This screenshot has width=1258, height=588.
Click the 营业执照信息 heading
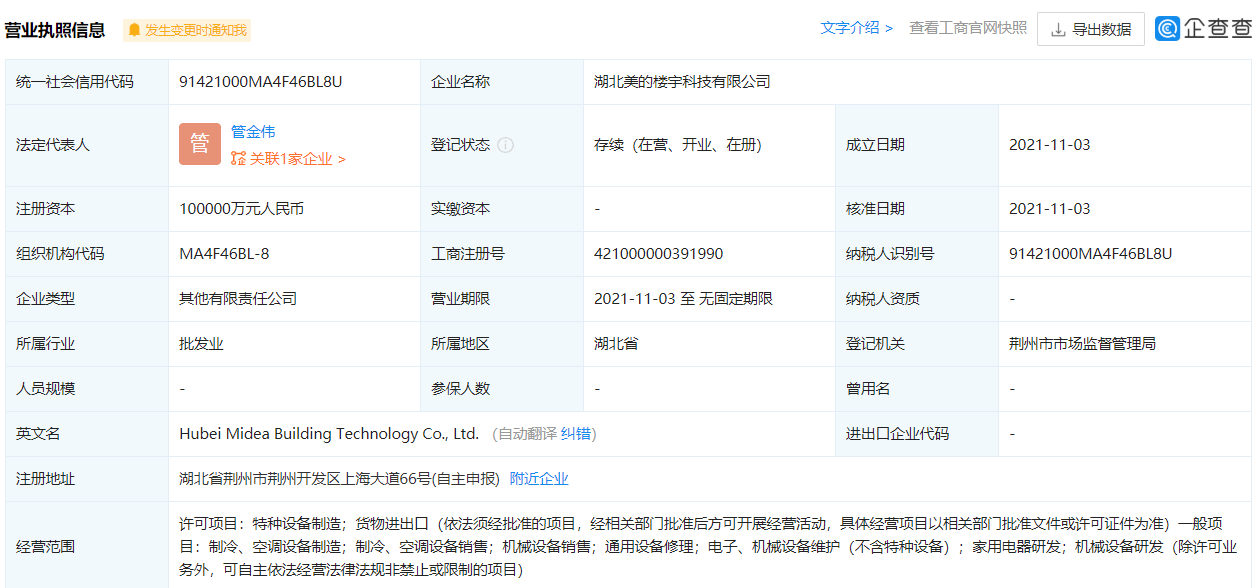(55, 30)
